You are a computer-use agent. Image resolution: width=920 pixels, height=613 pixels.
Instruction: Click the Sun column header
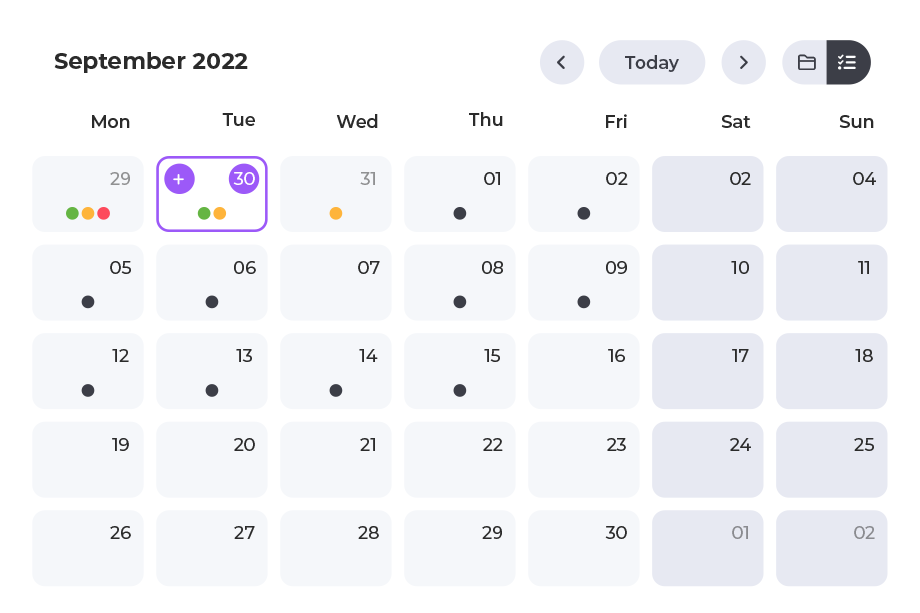pos(856,121)
